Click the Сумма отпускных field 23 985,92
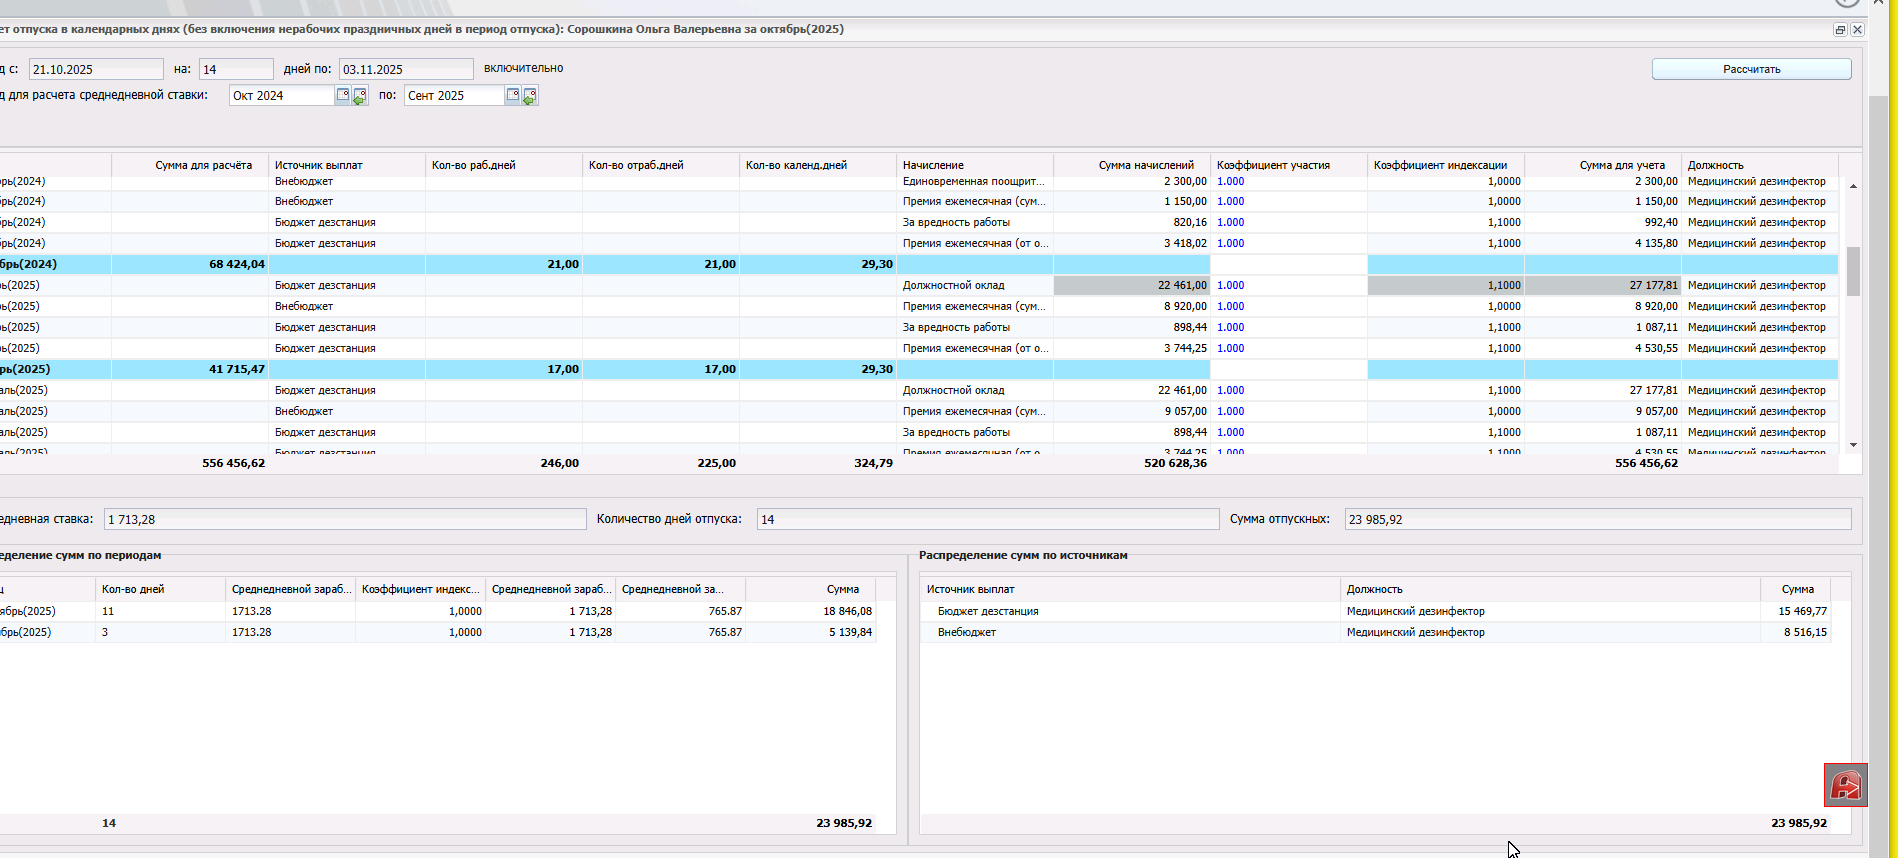This screenshot has width=1898, height=858. click(x=1596, y=519)
